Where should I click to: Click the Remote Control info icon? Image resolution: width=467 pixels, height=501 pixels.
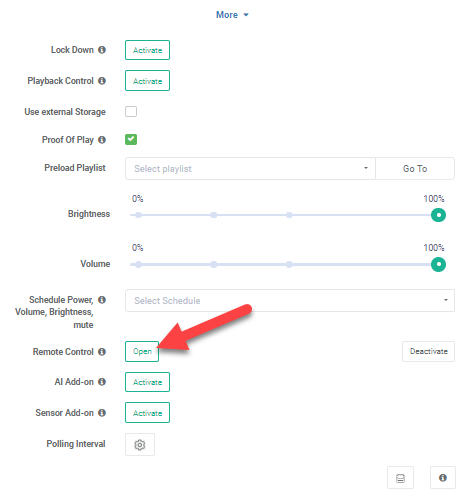[102, 352]
